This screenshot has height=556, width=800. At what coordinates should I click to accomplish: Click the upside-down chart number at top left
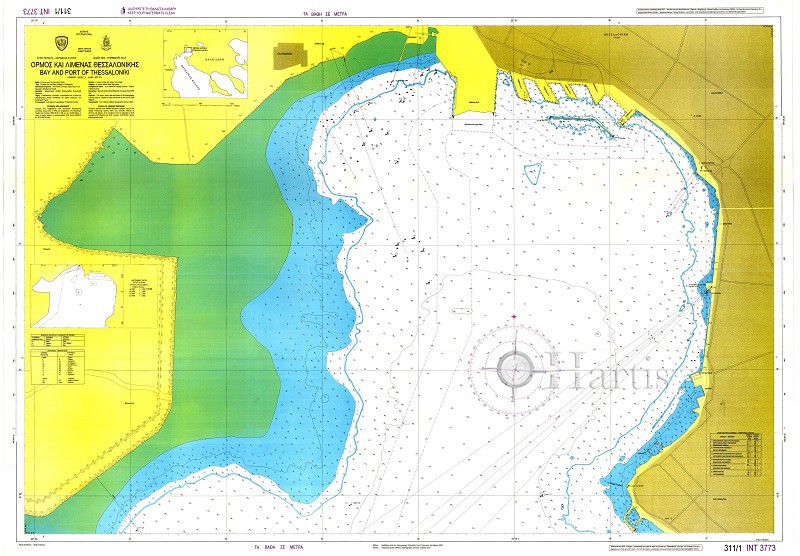[45, 10]
